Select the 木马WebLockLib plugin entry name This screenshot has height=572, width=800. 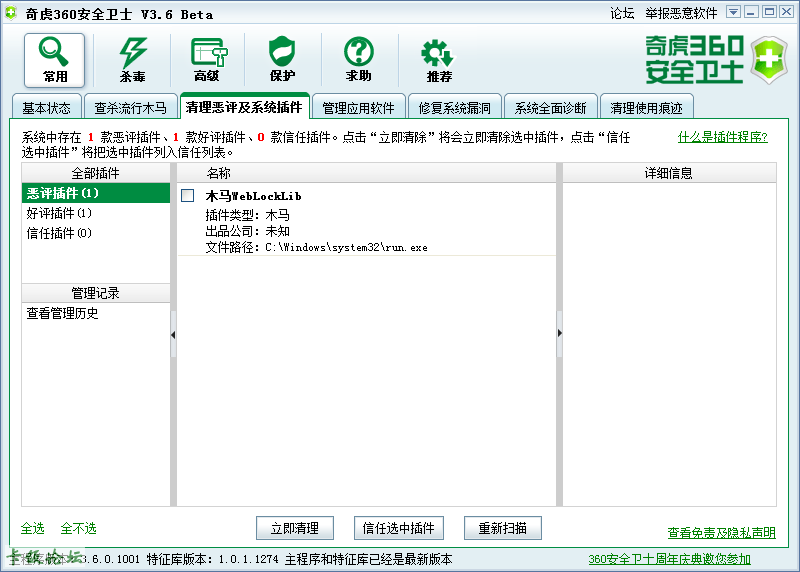coord(253,196)
